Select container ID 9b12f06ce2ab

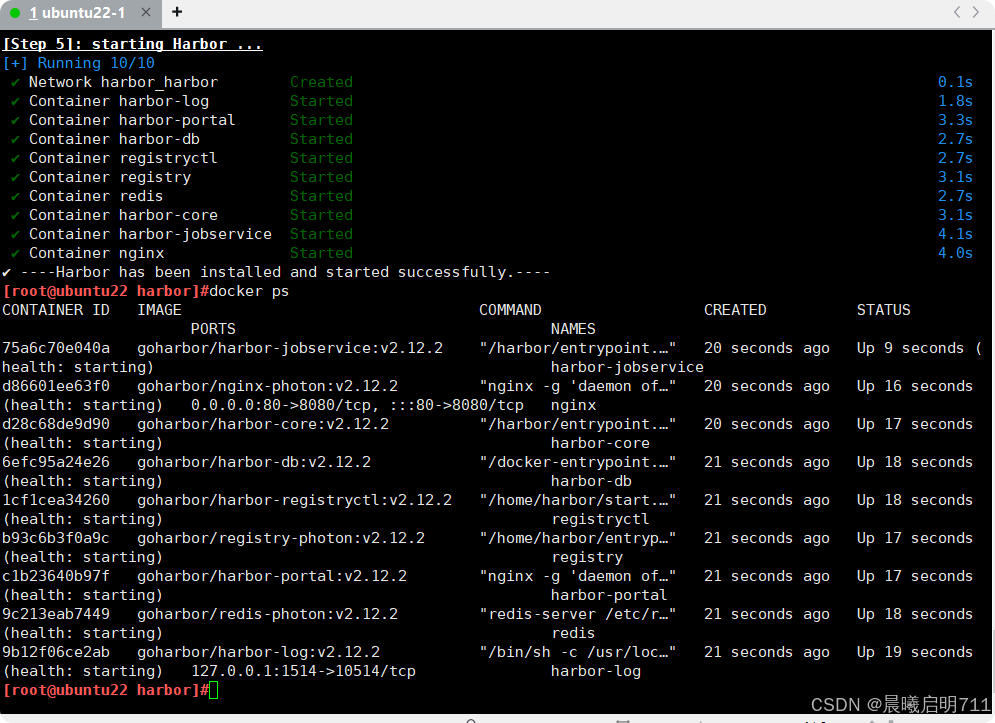pyautogui.click(x=56, y=653)
